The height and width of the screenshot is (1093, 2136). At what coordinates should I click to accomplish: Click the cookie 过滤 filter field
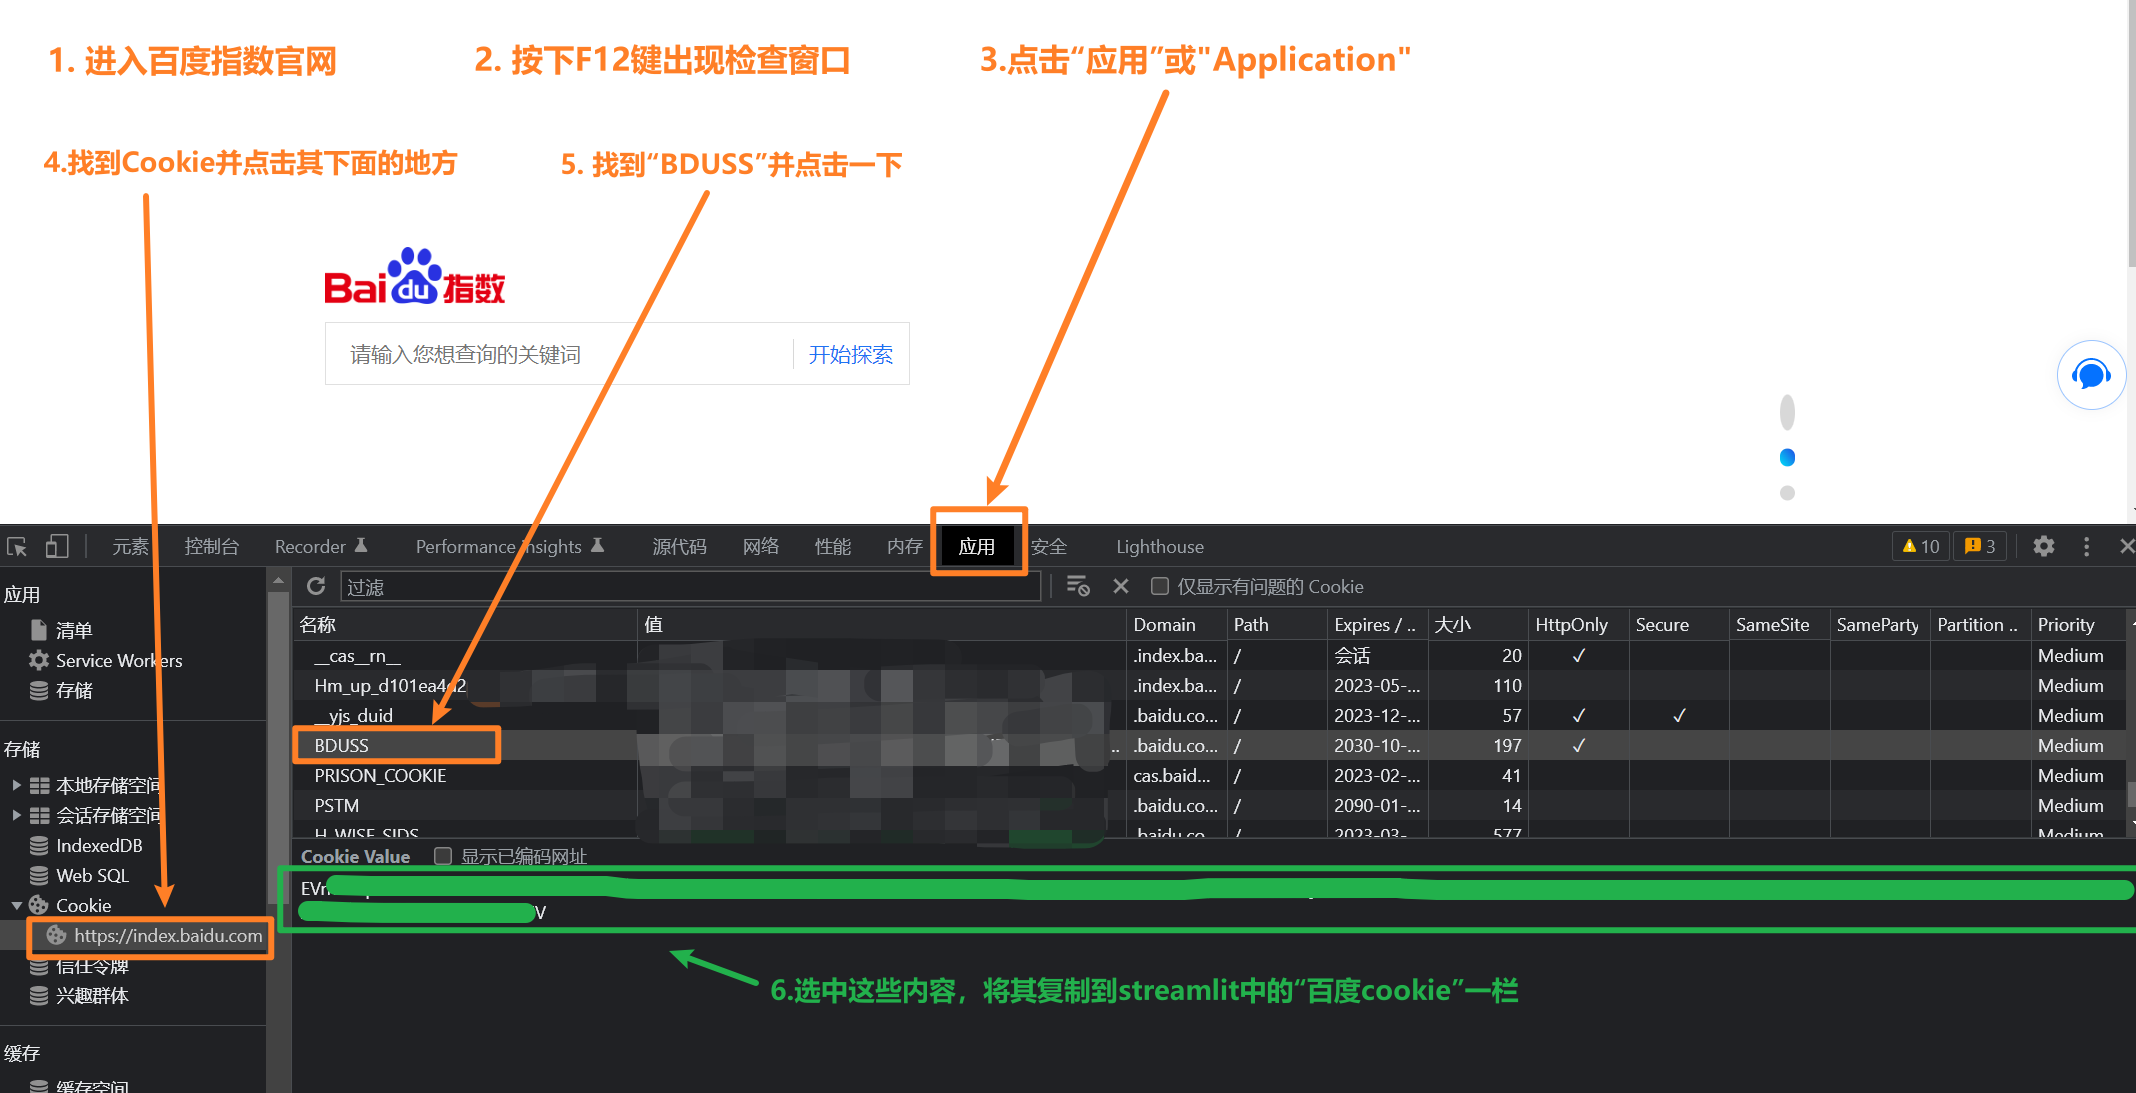pyautogui.click(x=690, y=586)
